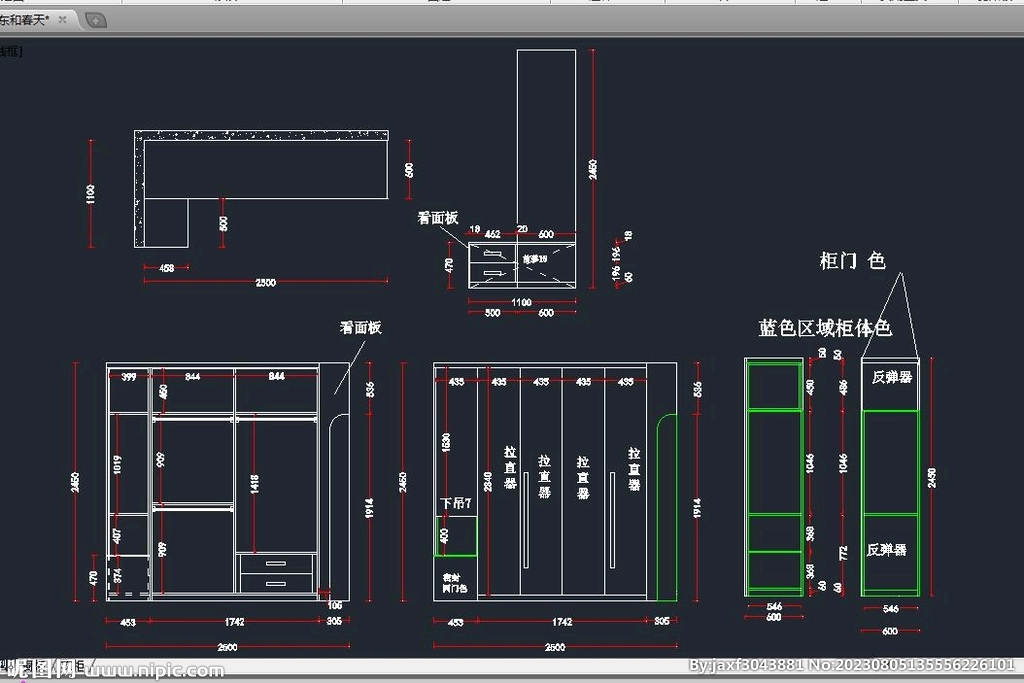Viewport: 1024px width, 683px height.
Task: Select the green rectangle below 下吊7
Action: (455, 536)
